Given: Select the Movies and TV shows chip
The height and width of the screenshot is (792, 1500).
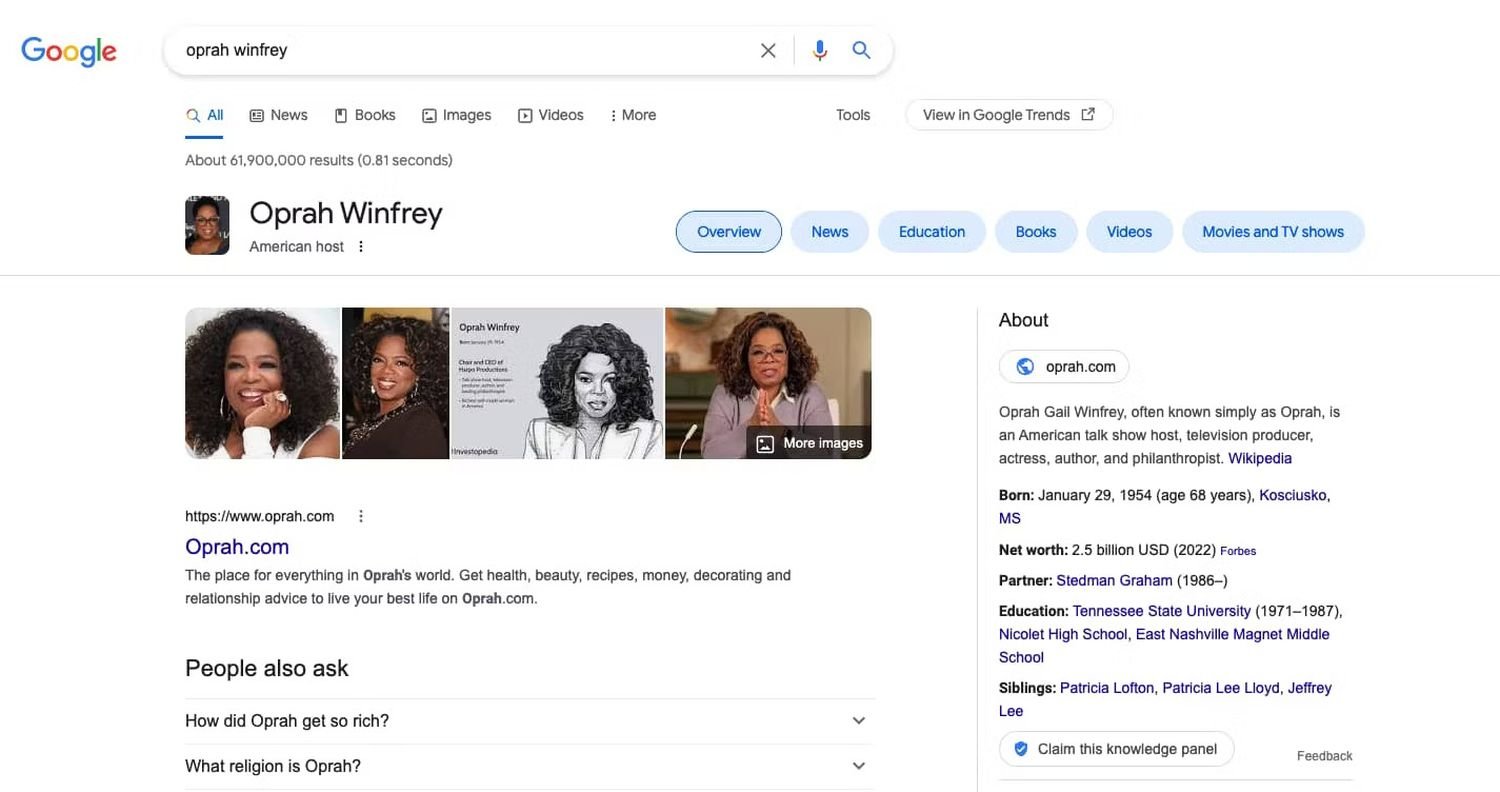Looking at the screenshot, I should click(x=1272, y=232).
